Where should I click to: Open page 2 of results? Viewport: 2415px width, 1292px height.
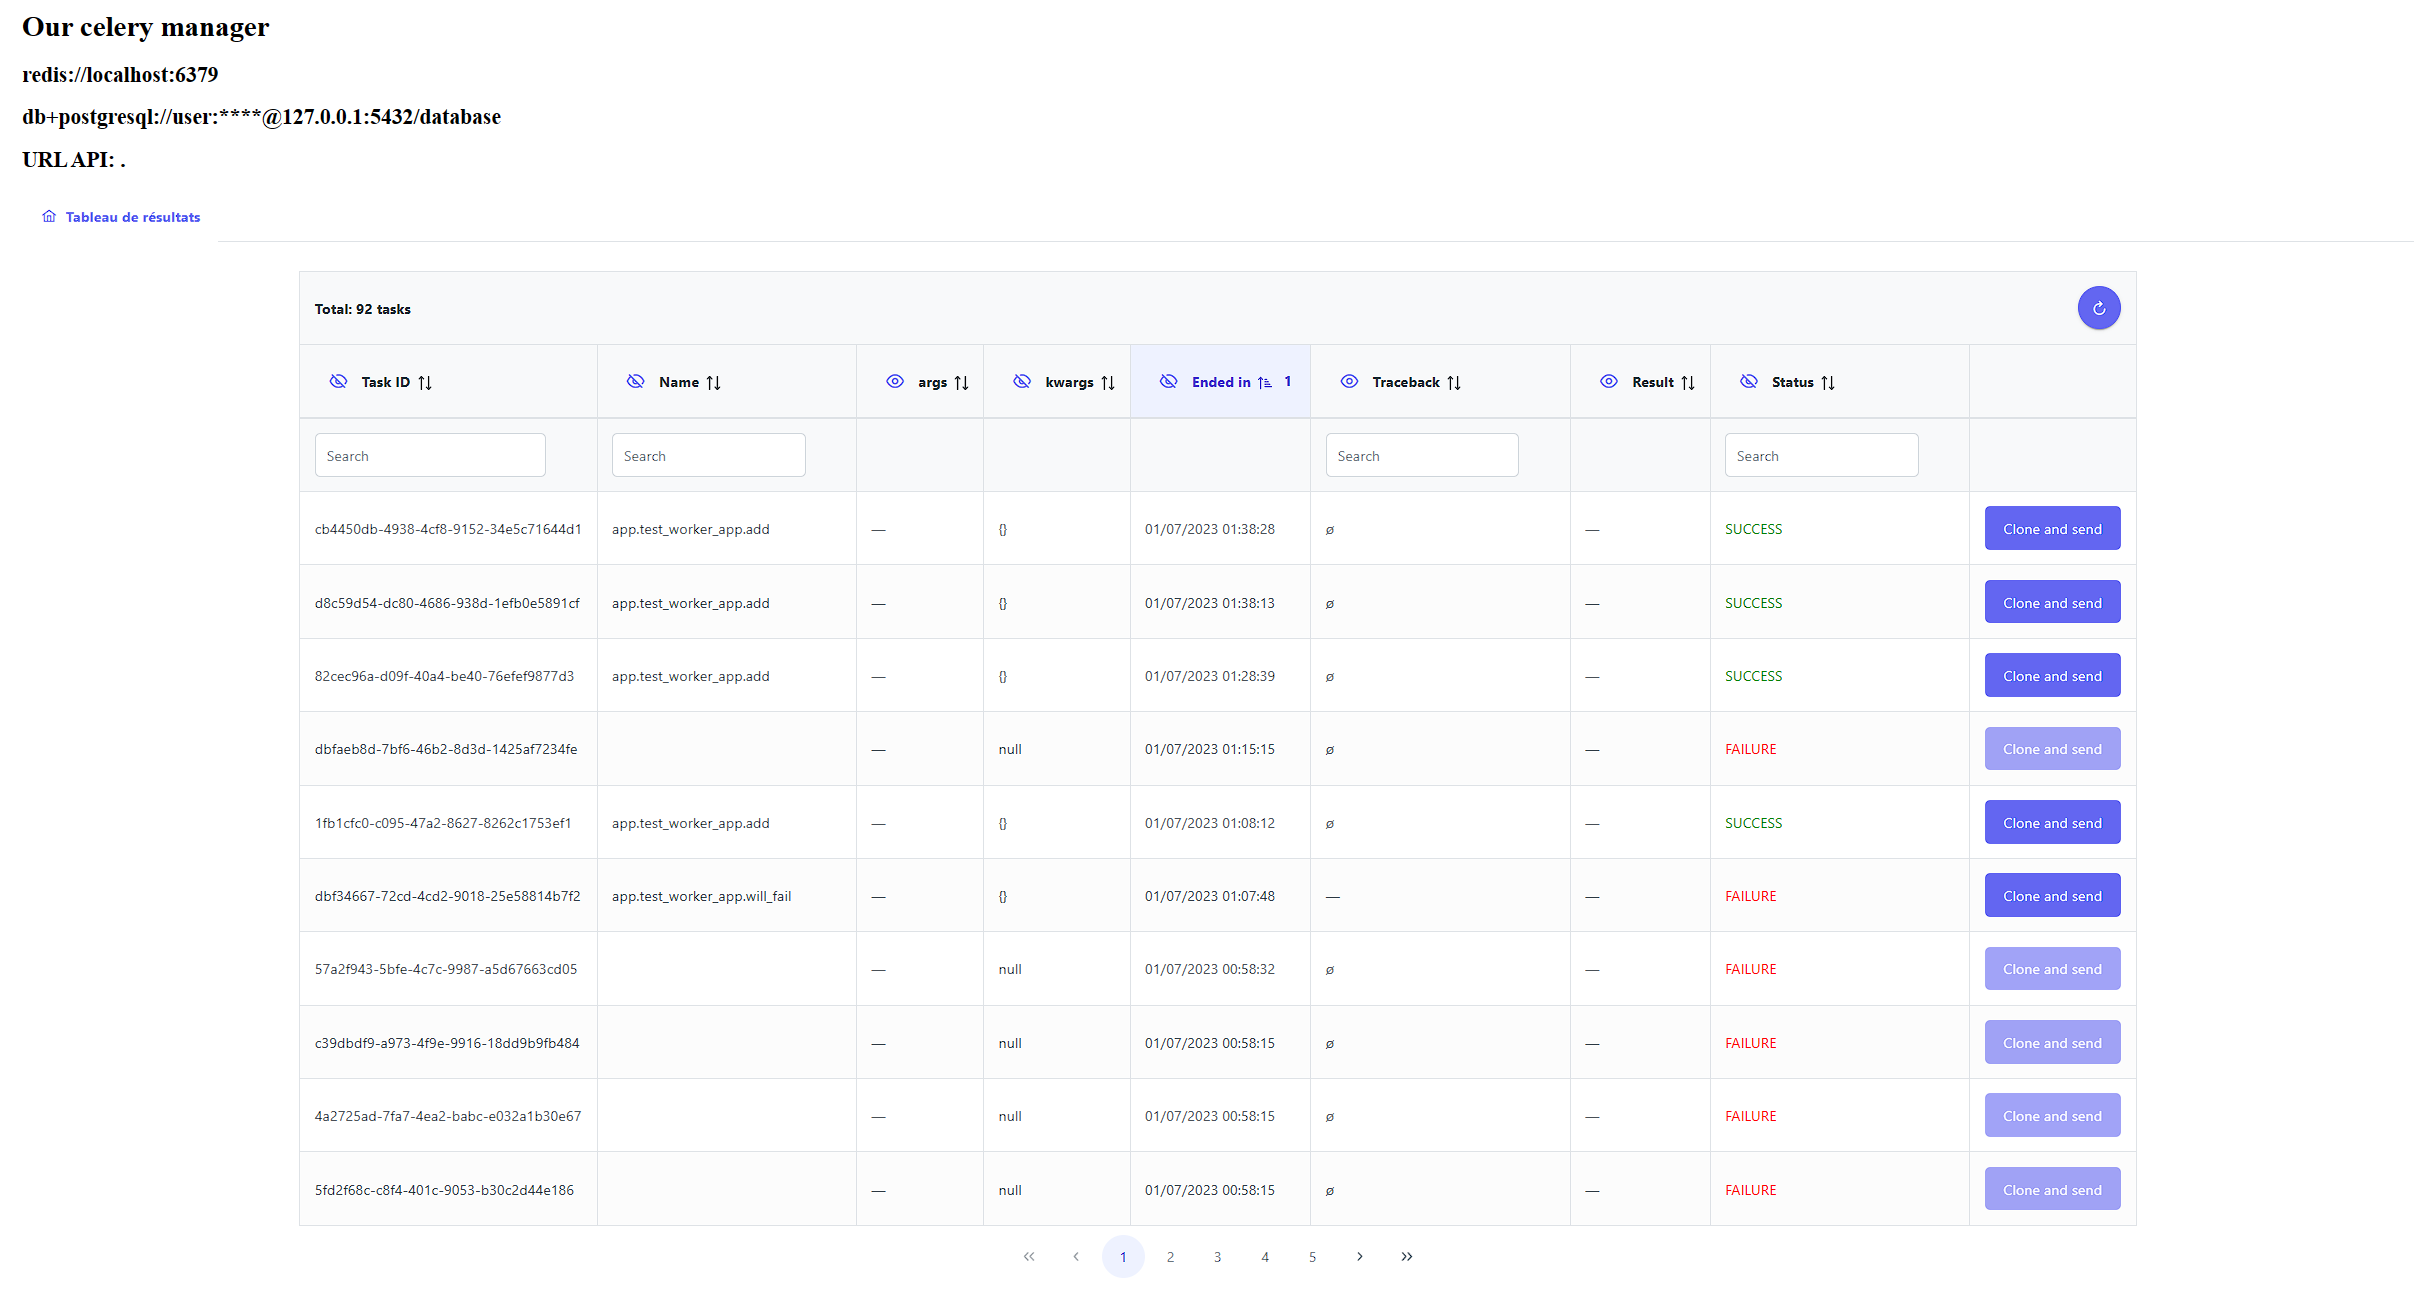tap(1170, 1257)
